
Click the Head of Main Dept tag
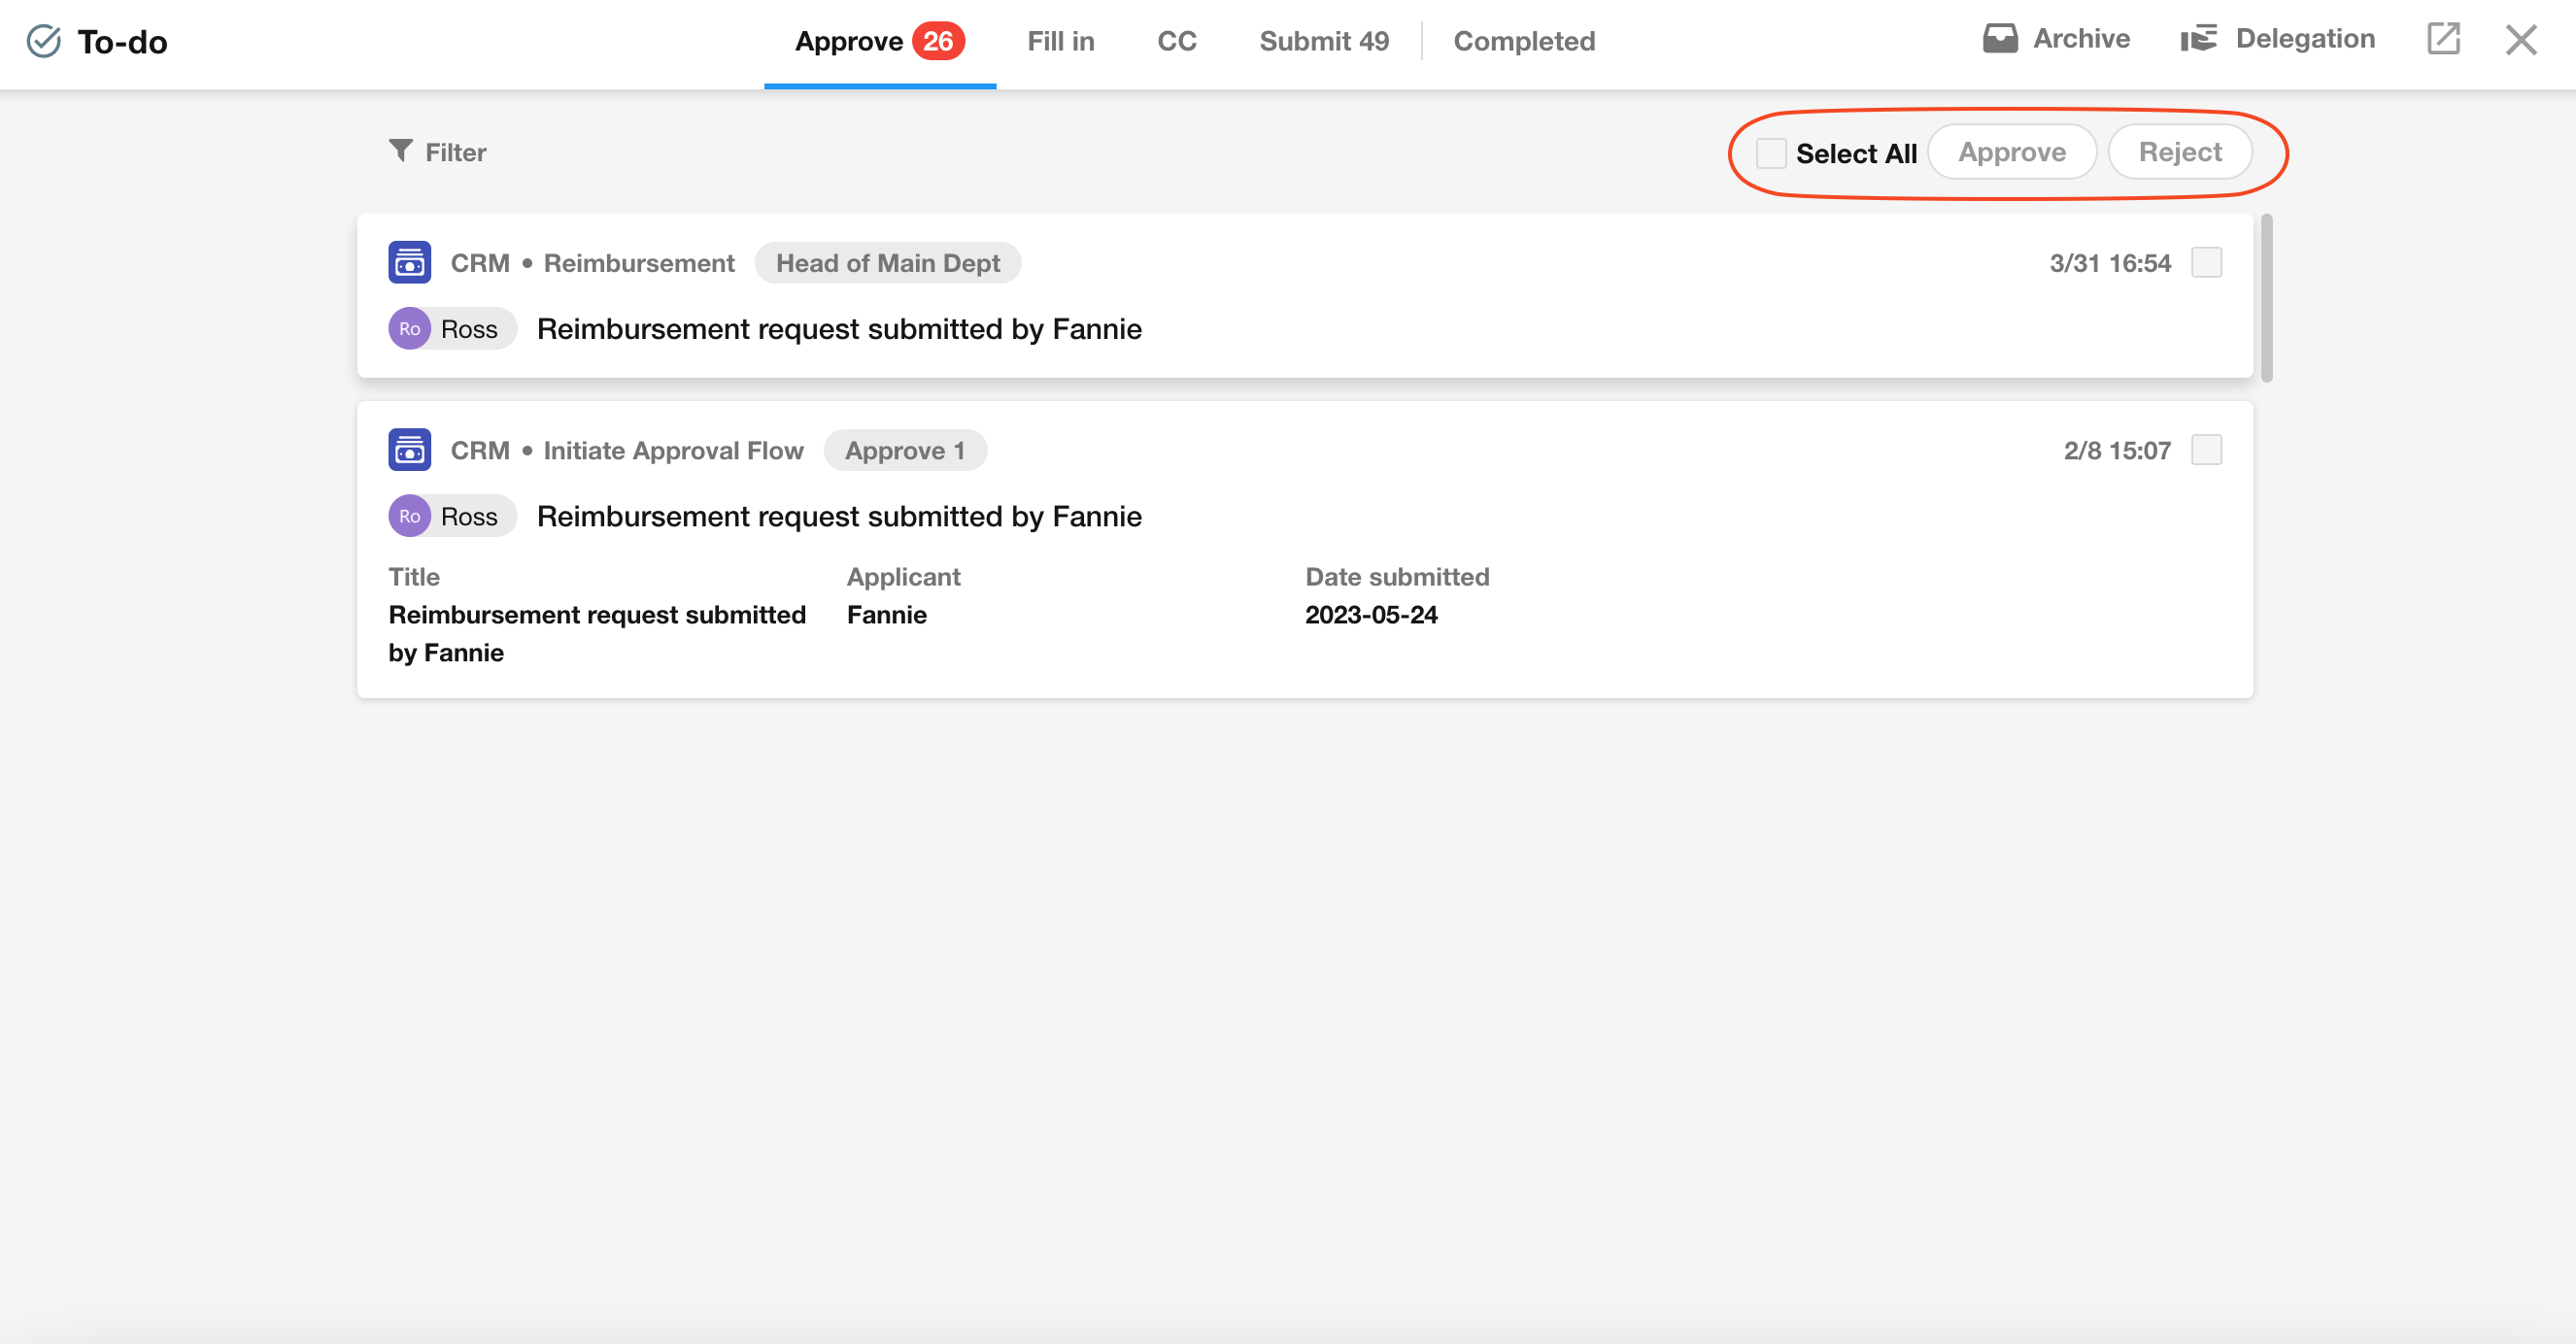pos(887,263)
